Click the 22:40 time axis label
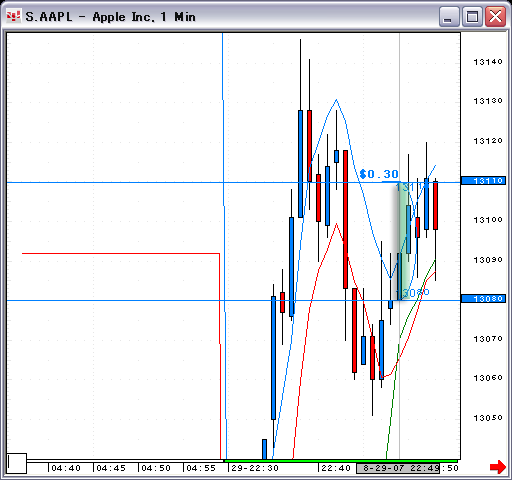This screenshot has width=512, height=480. (x=336, y=468)
